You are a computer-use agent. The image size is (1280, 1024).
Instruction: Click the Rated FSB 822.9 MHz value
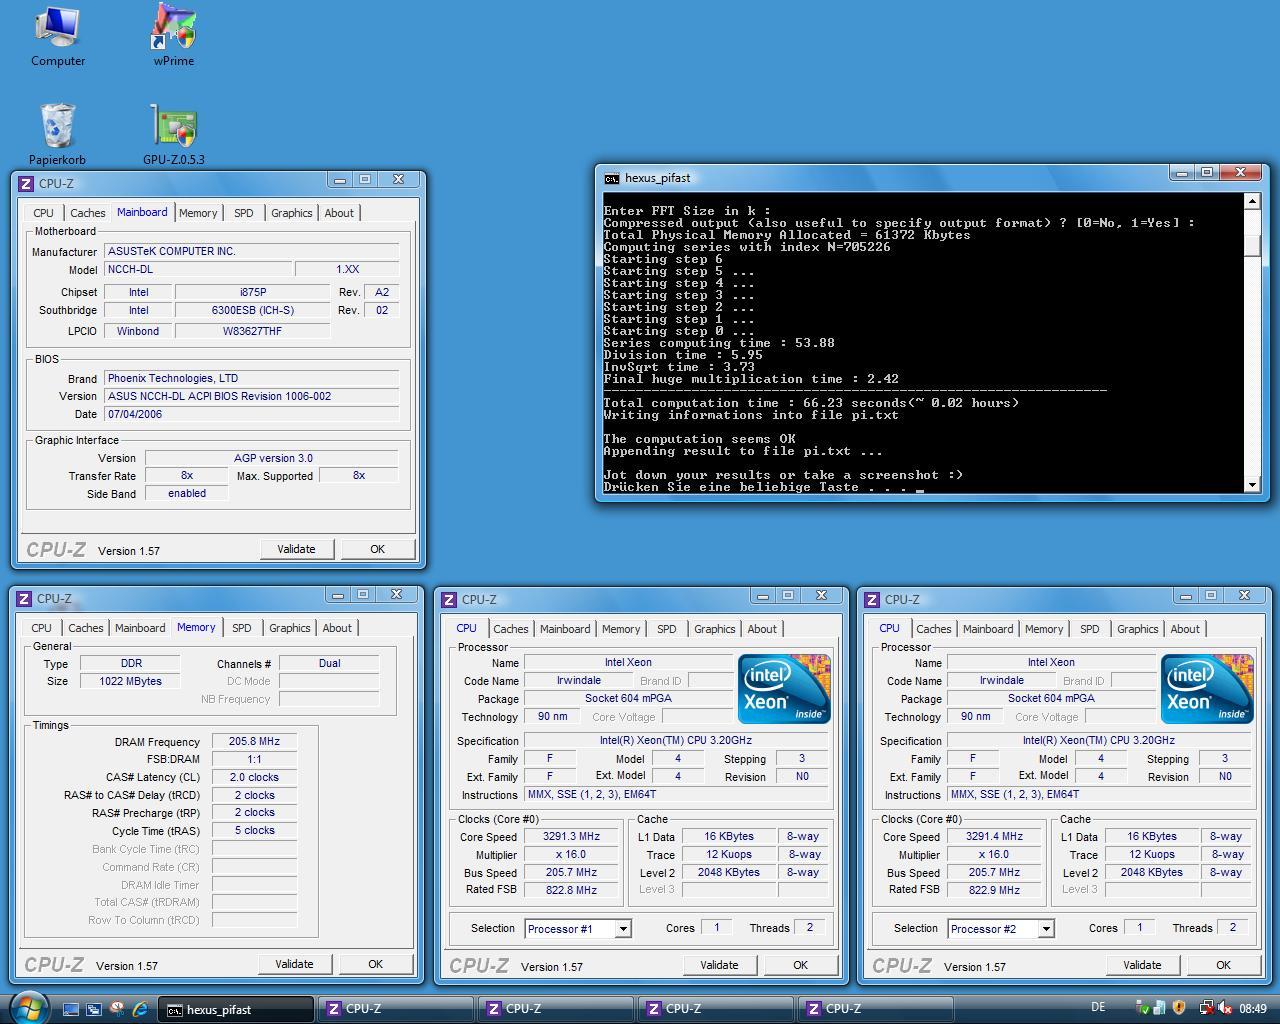[x=994, y=890]
